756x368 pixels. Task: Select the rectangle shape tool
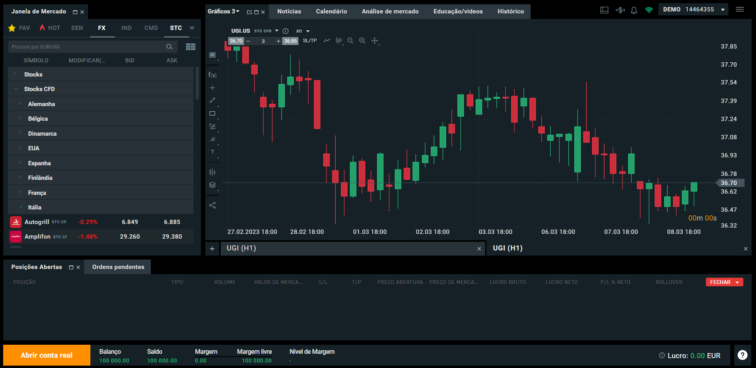pos(212,113)
